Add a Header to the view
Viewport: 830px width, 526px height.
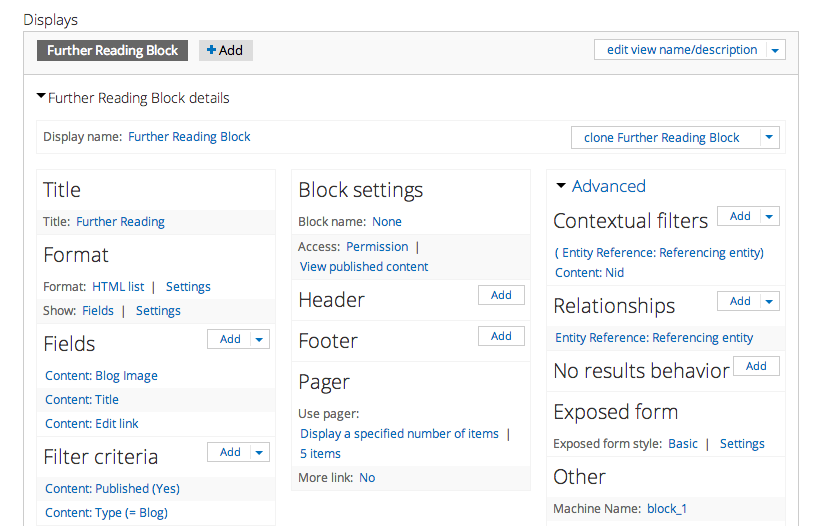[x=501, y=295]
